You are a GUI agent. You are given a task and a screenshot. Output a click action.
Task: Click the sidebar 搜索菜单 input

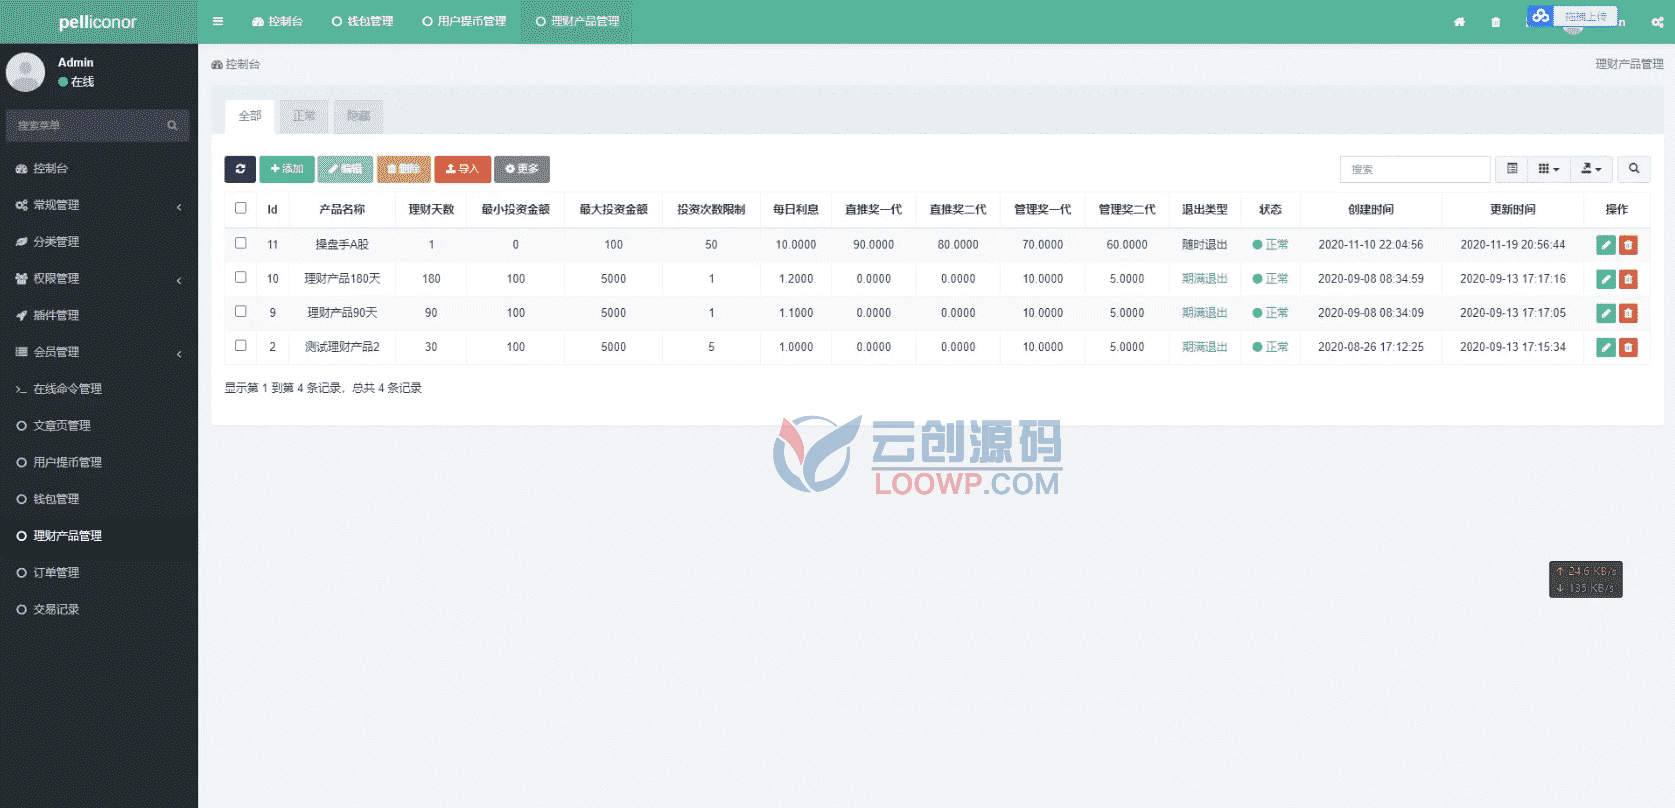coord(85,125)
